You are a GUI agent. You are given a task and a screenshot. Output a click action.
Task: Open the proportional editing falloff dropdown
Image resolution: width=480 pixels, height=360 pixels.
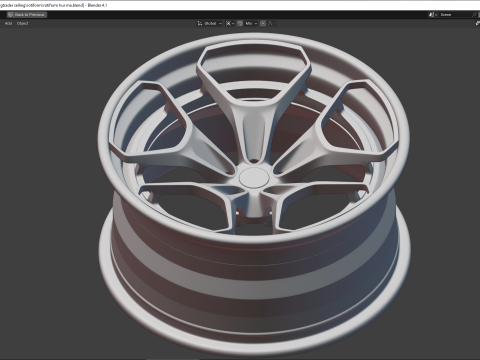pyautogui.click(x=271, y=23)
